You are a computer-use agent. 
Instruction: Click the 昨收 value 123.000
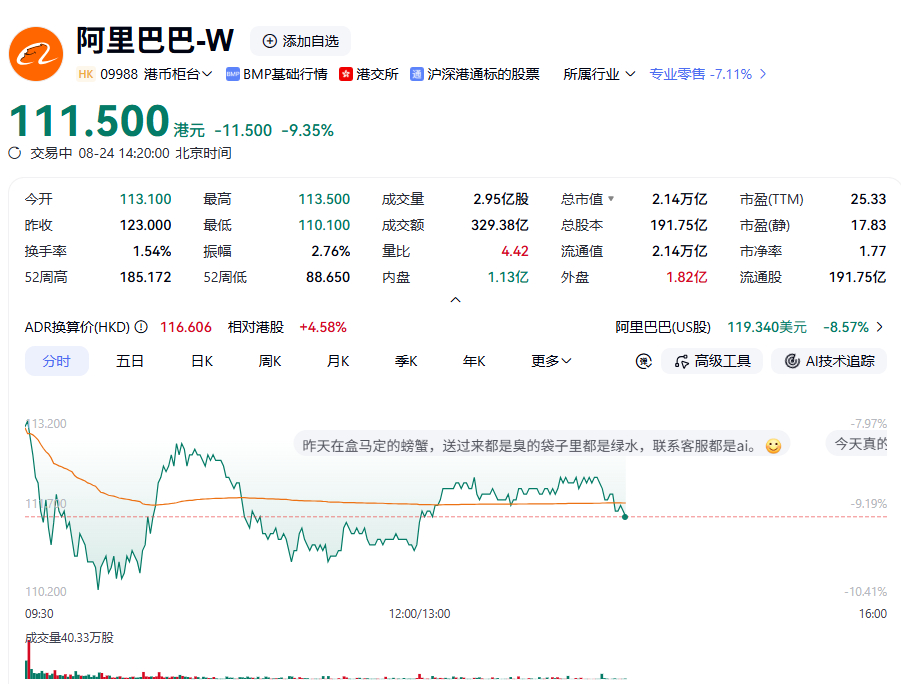pyautogui.click(x=145, y=225)
